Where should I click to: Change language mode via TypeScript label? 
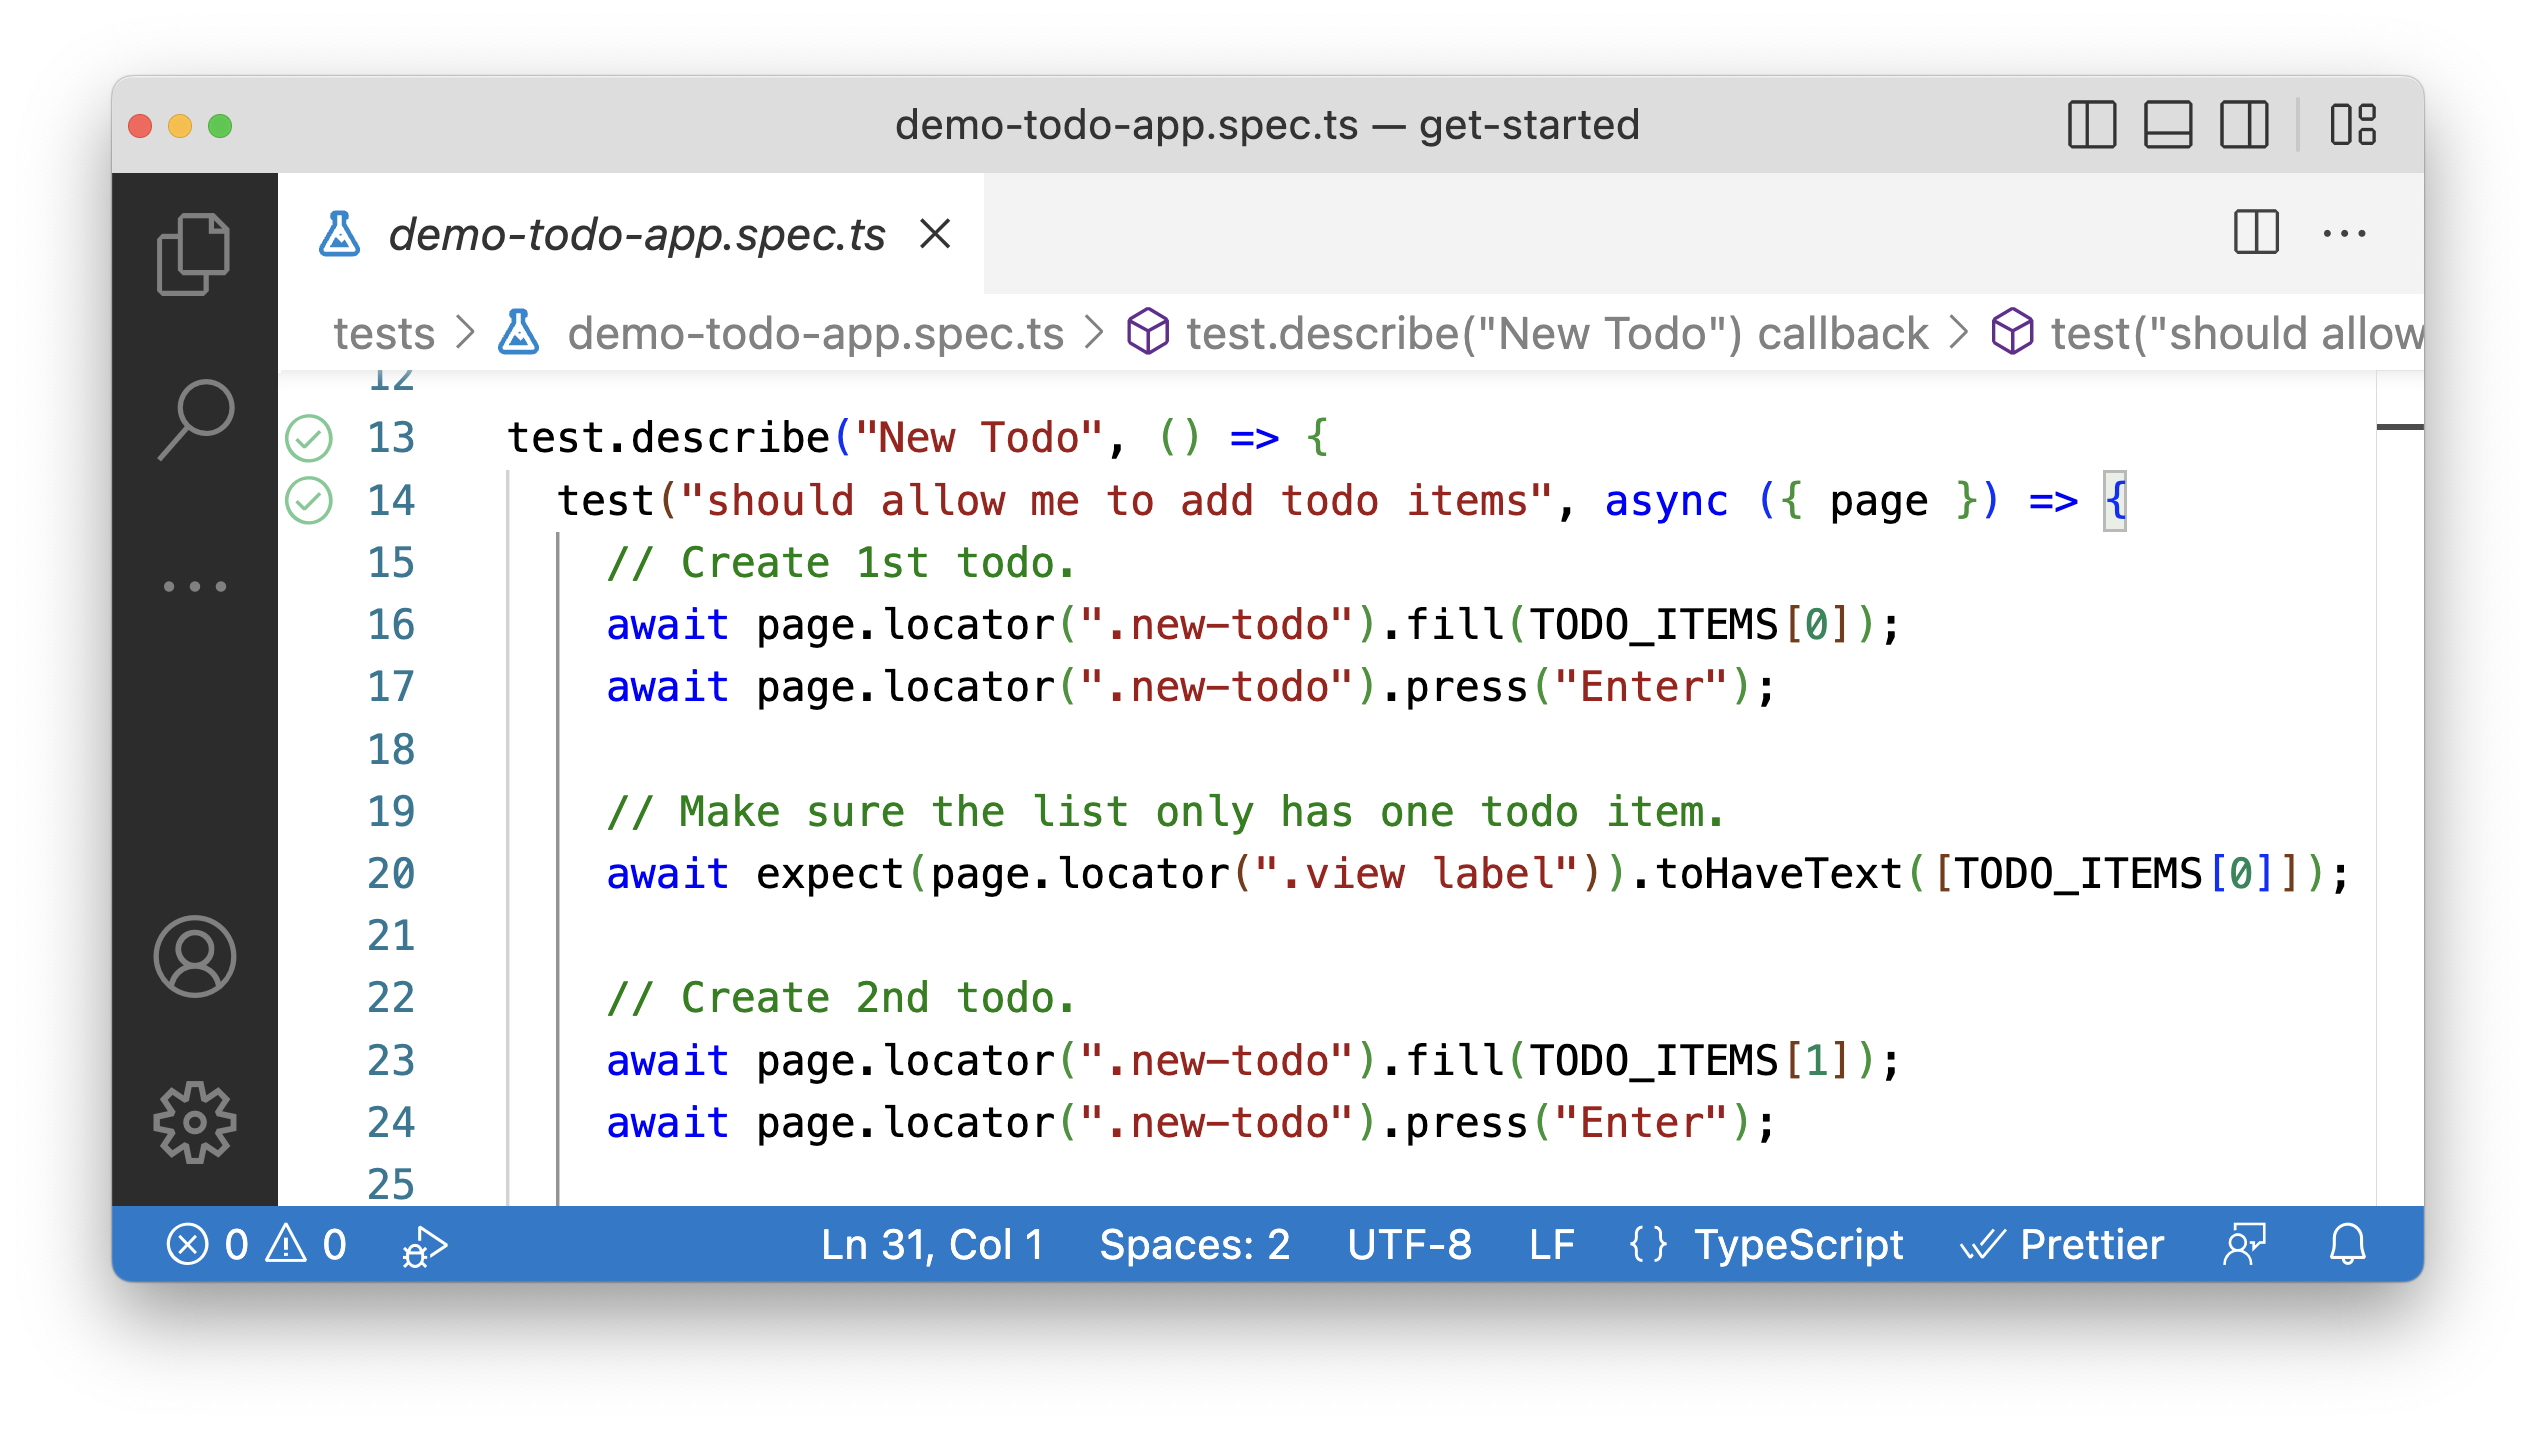(1797, 1244)
